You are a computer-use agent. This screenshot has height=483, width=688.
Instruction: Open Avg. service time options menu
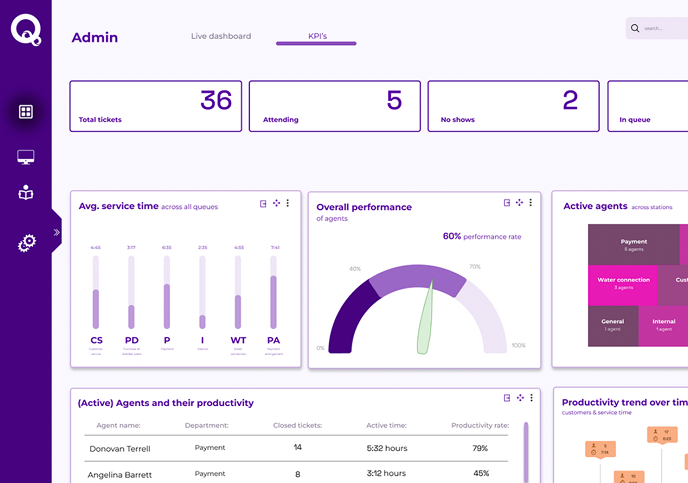coord(288,203)
